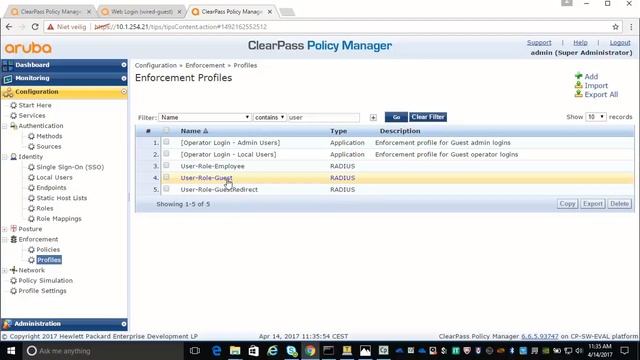
Task: Collapse the Configuration section
Action: (x=124, y=92)
